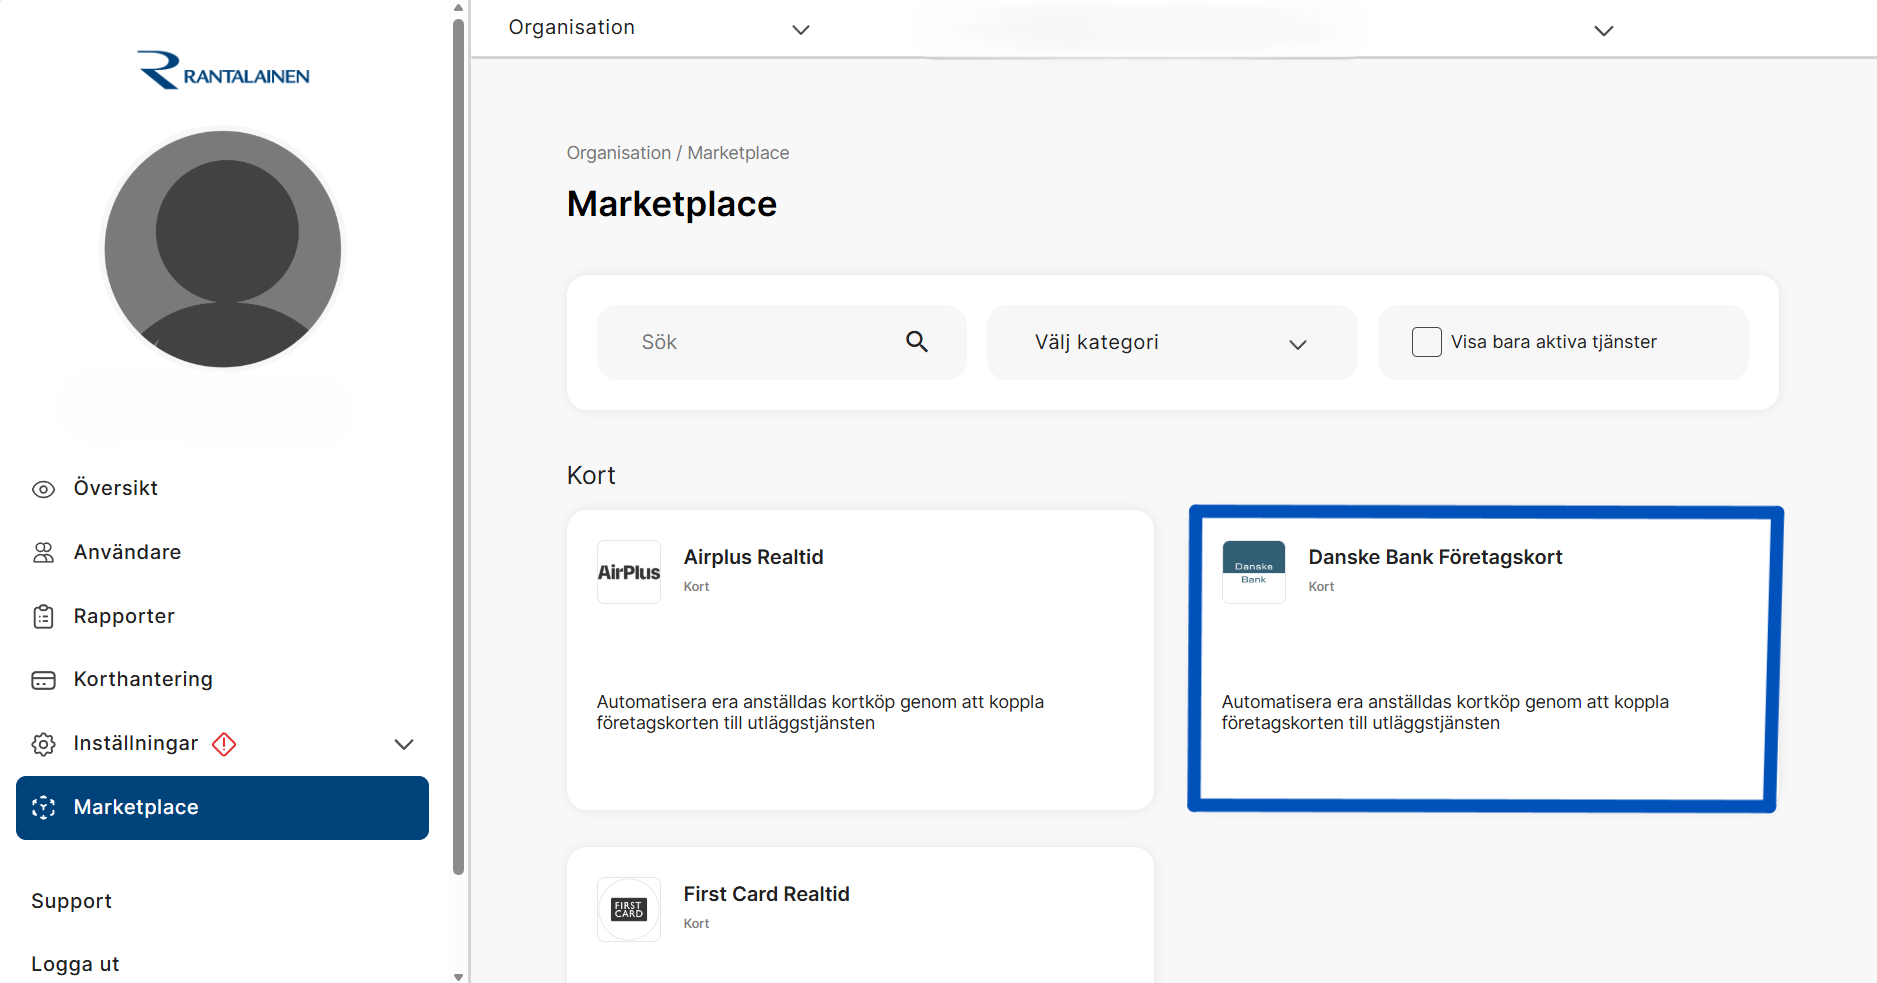The image size is (1877, 983).
Task: Click the search magnifier icon
Action: (917, 342)
